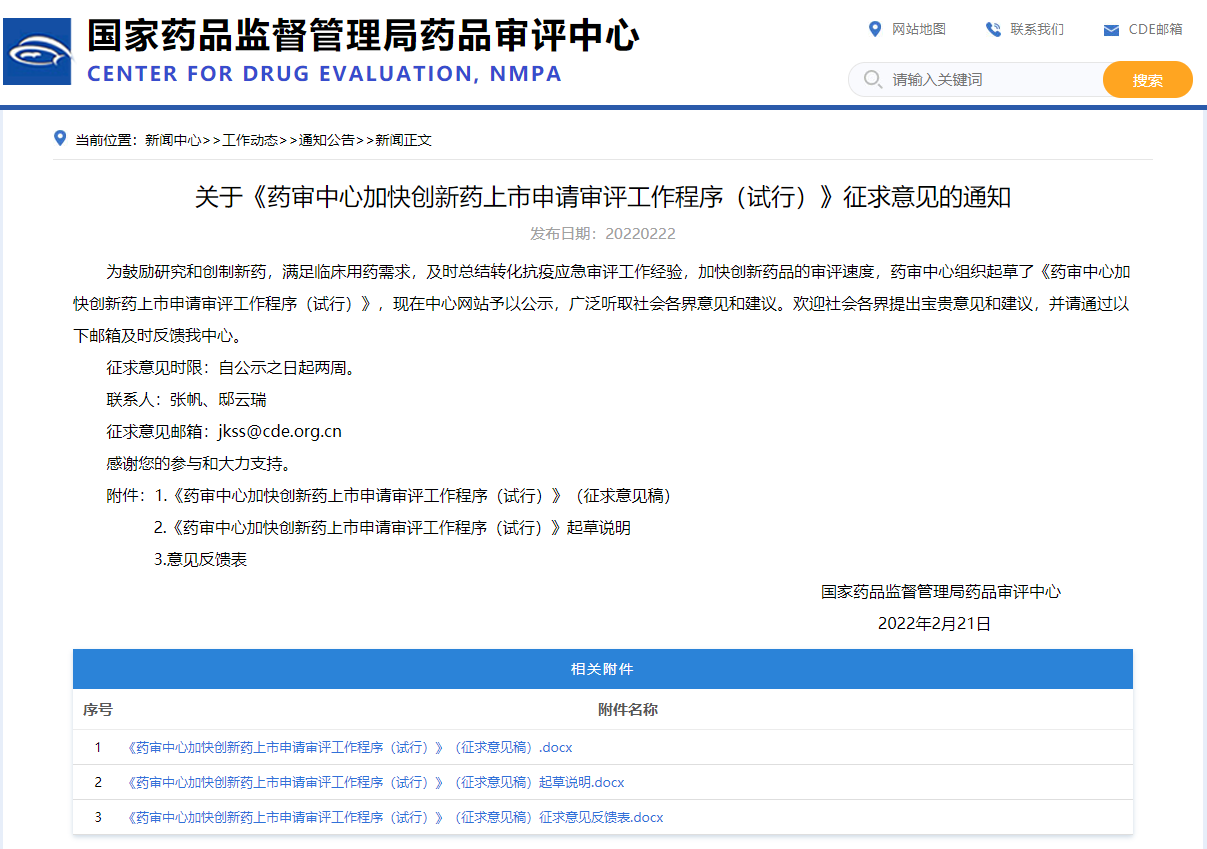Go to 通知公告 in breadcrumb
This screenshot has width=1207, height=849.
pos(327,140)
